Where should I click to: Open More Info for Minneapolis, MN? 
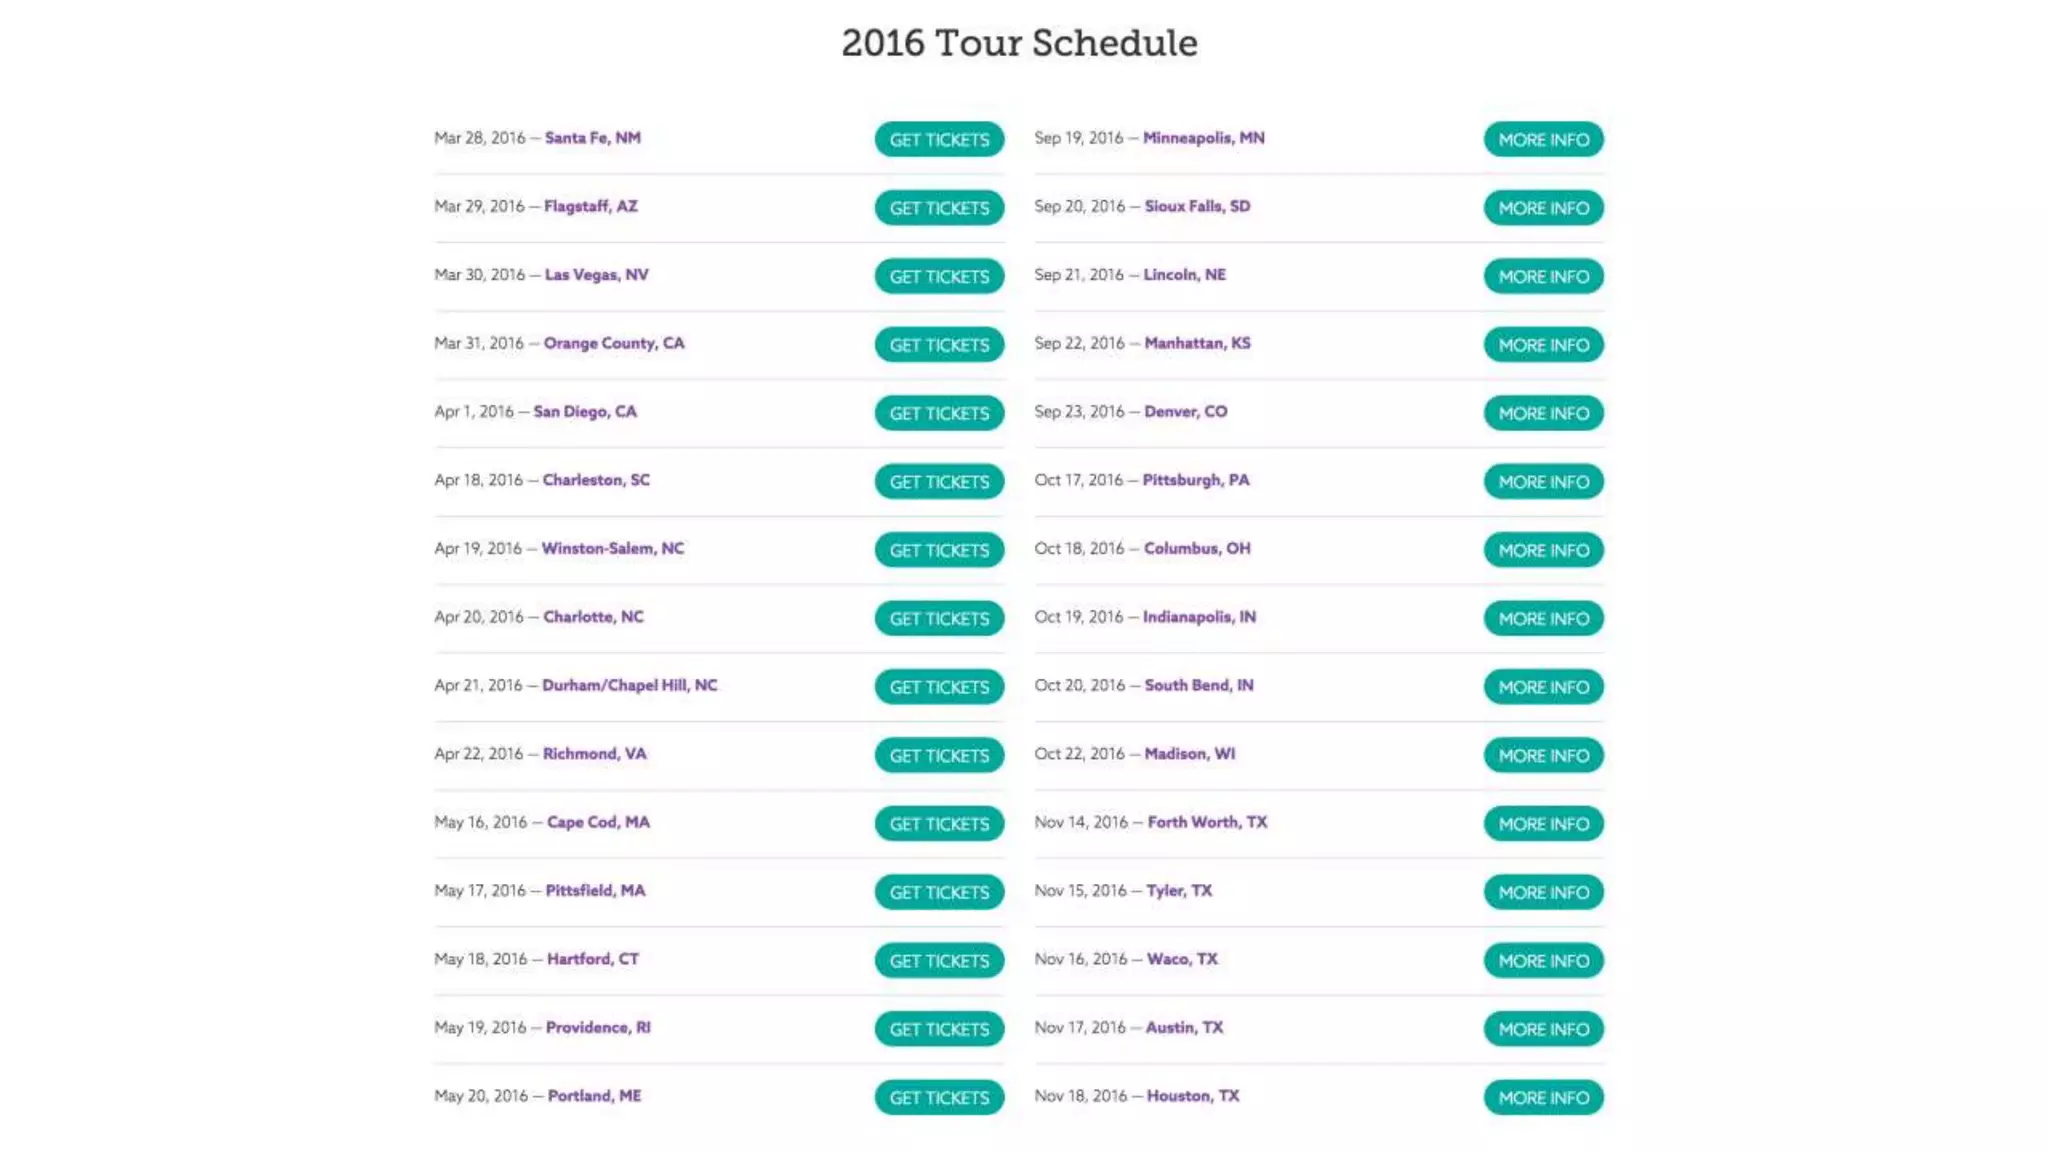(x=1542, y=140)
